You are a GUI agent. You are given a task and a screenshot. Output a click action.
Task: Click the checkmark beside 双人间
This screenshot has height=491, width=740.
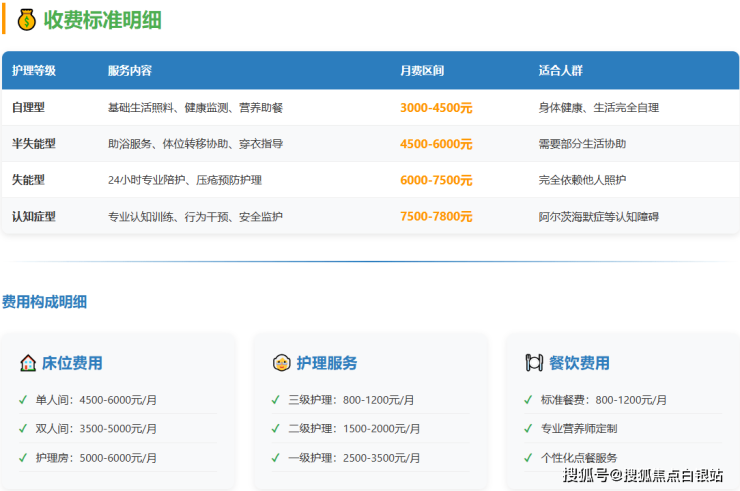[23, 429]
